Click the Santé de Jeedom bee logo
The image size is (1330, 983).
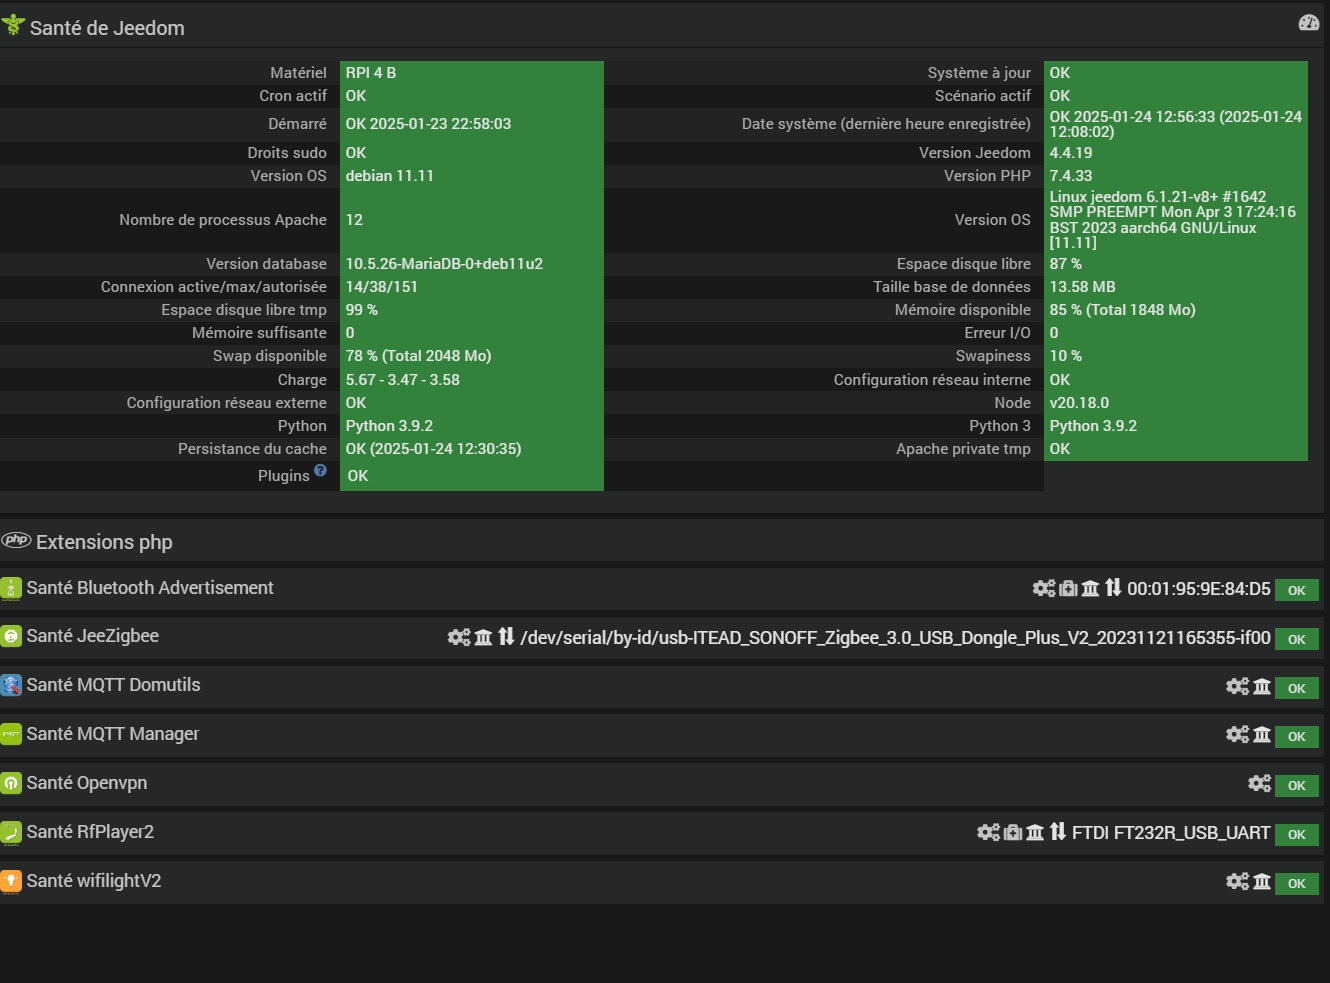click(13, 25)
